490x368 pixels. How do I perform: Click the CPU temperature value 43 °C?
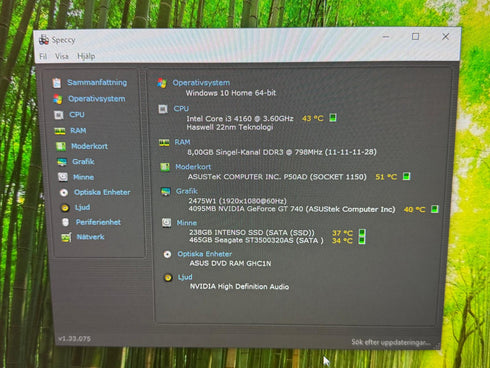[313, 118]
